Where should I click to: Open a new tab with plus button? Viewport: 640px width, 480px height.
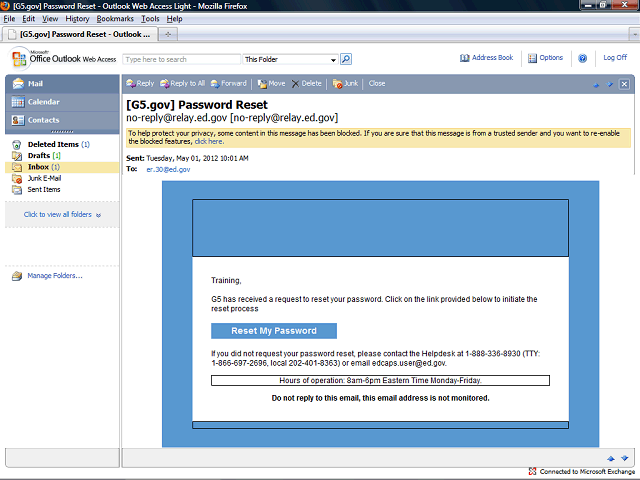coord(168,35)
